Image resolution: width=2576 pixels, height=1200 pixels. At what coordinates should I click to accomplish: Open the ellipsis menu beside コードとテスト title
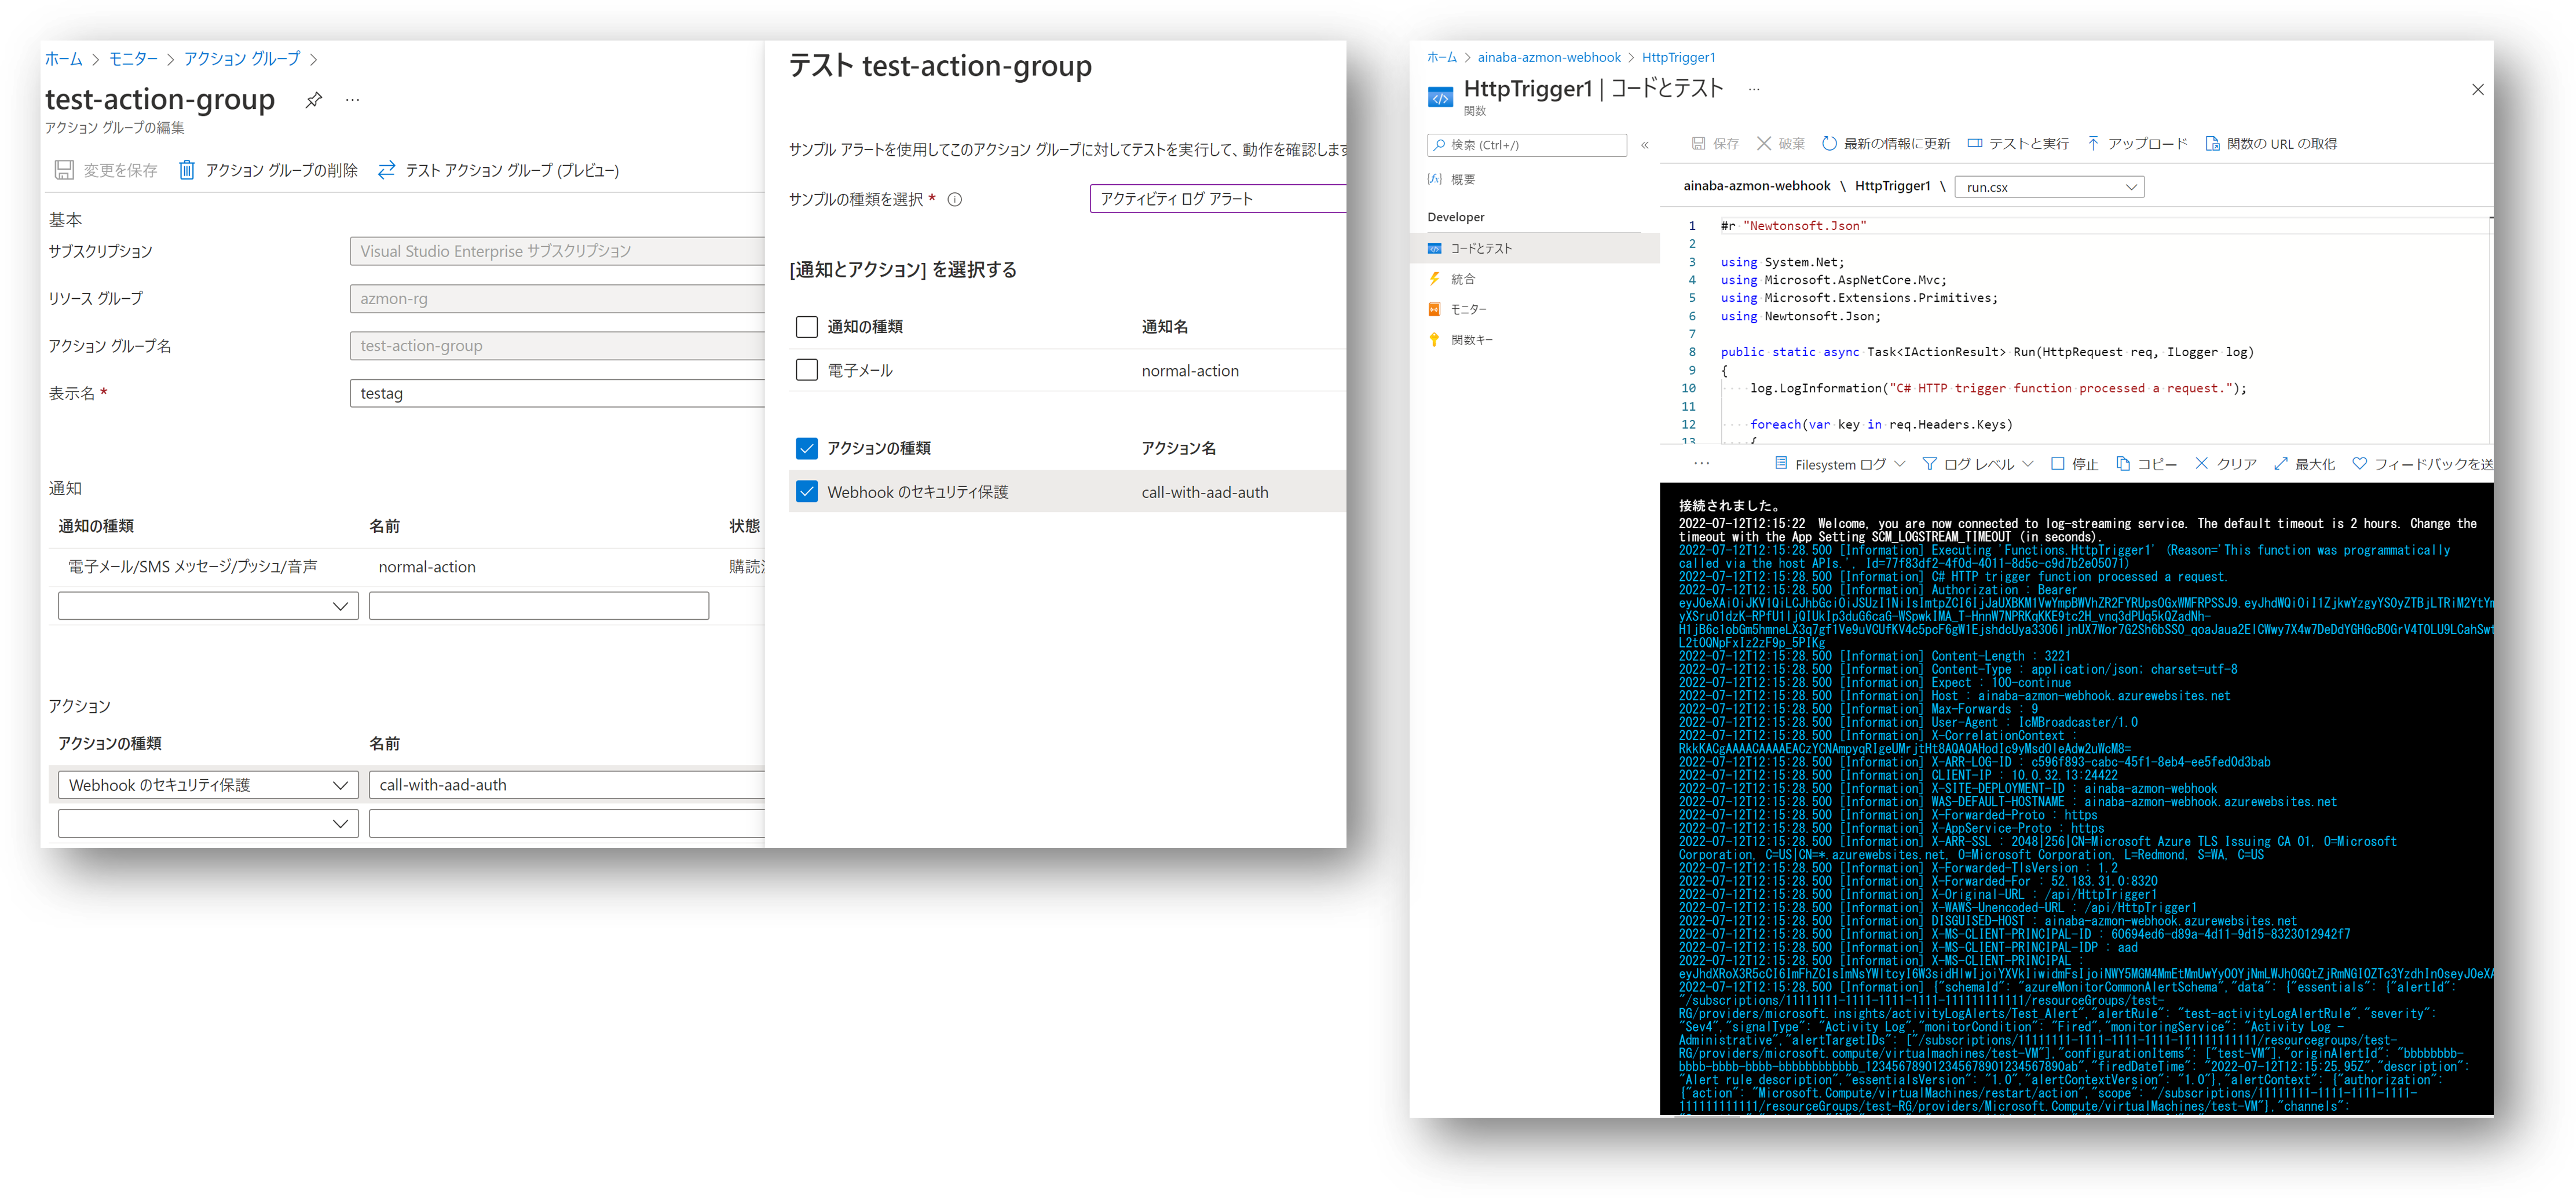click(1754, 89)
